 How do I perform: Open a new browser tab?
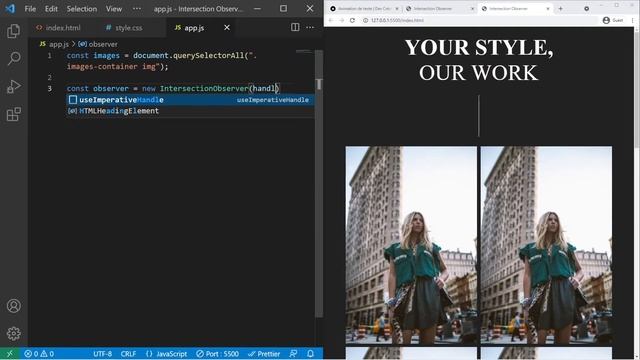click(x=560, y=9)
